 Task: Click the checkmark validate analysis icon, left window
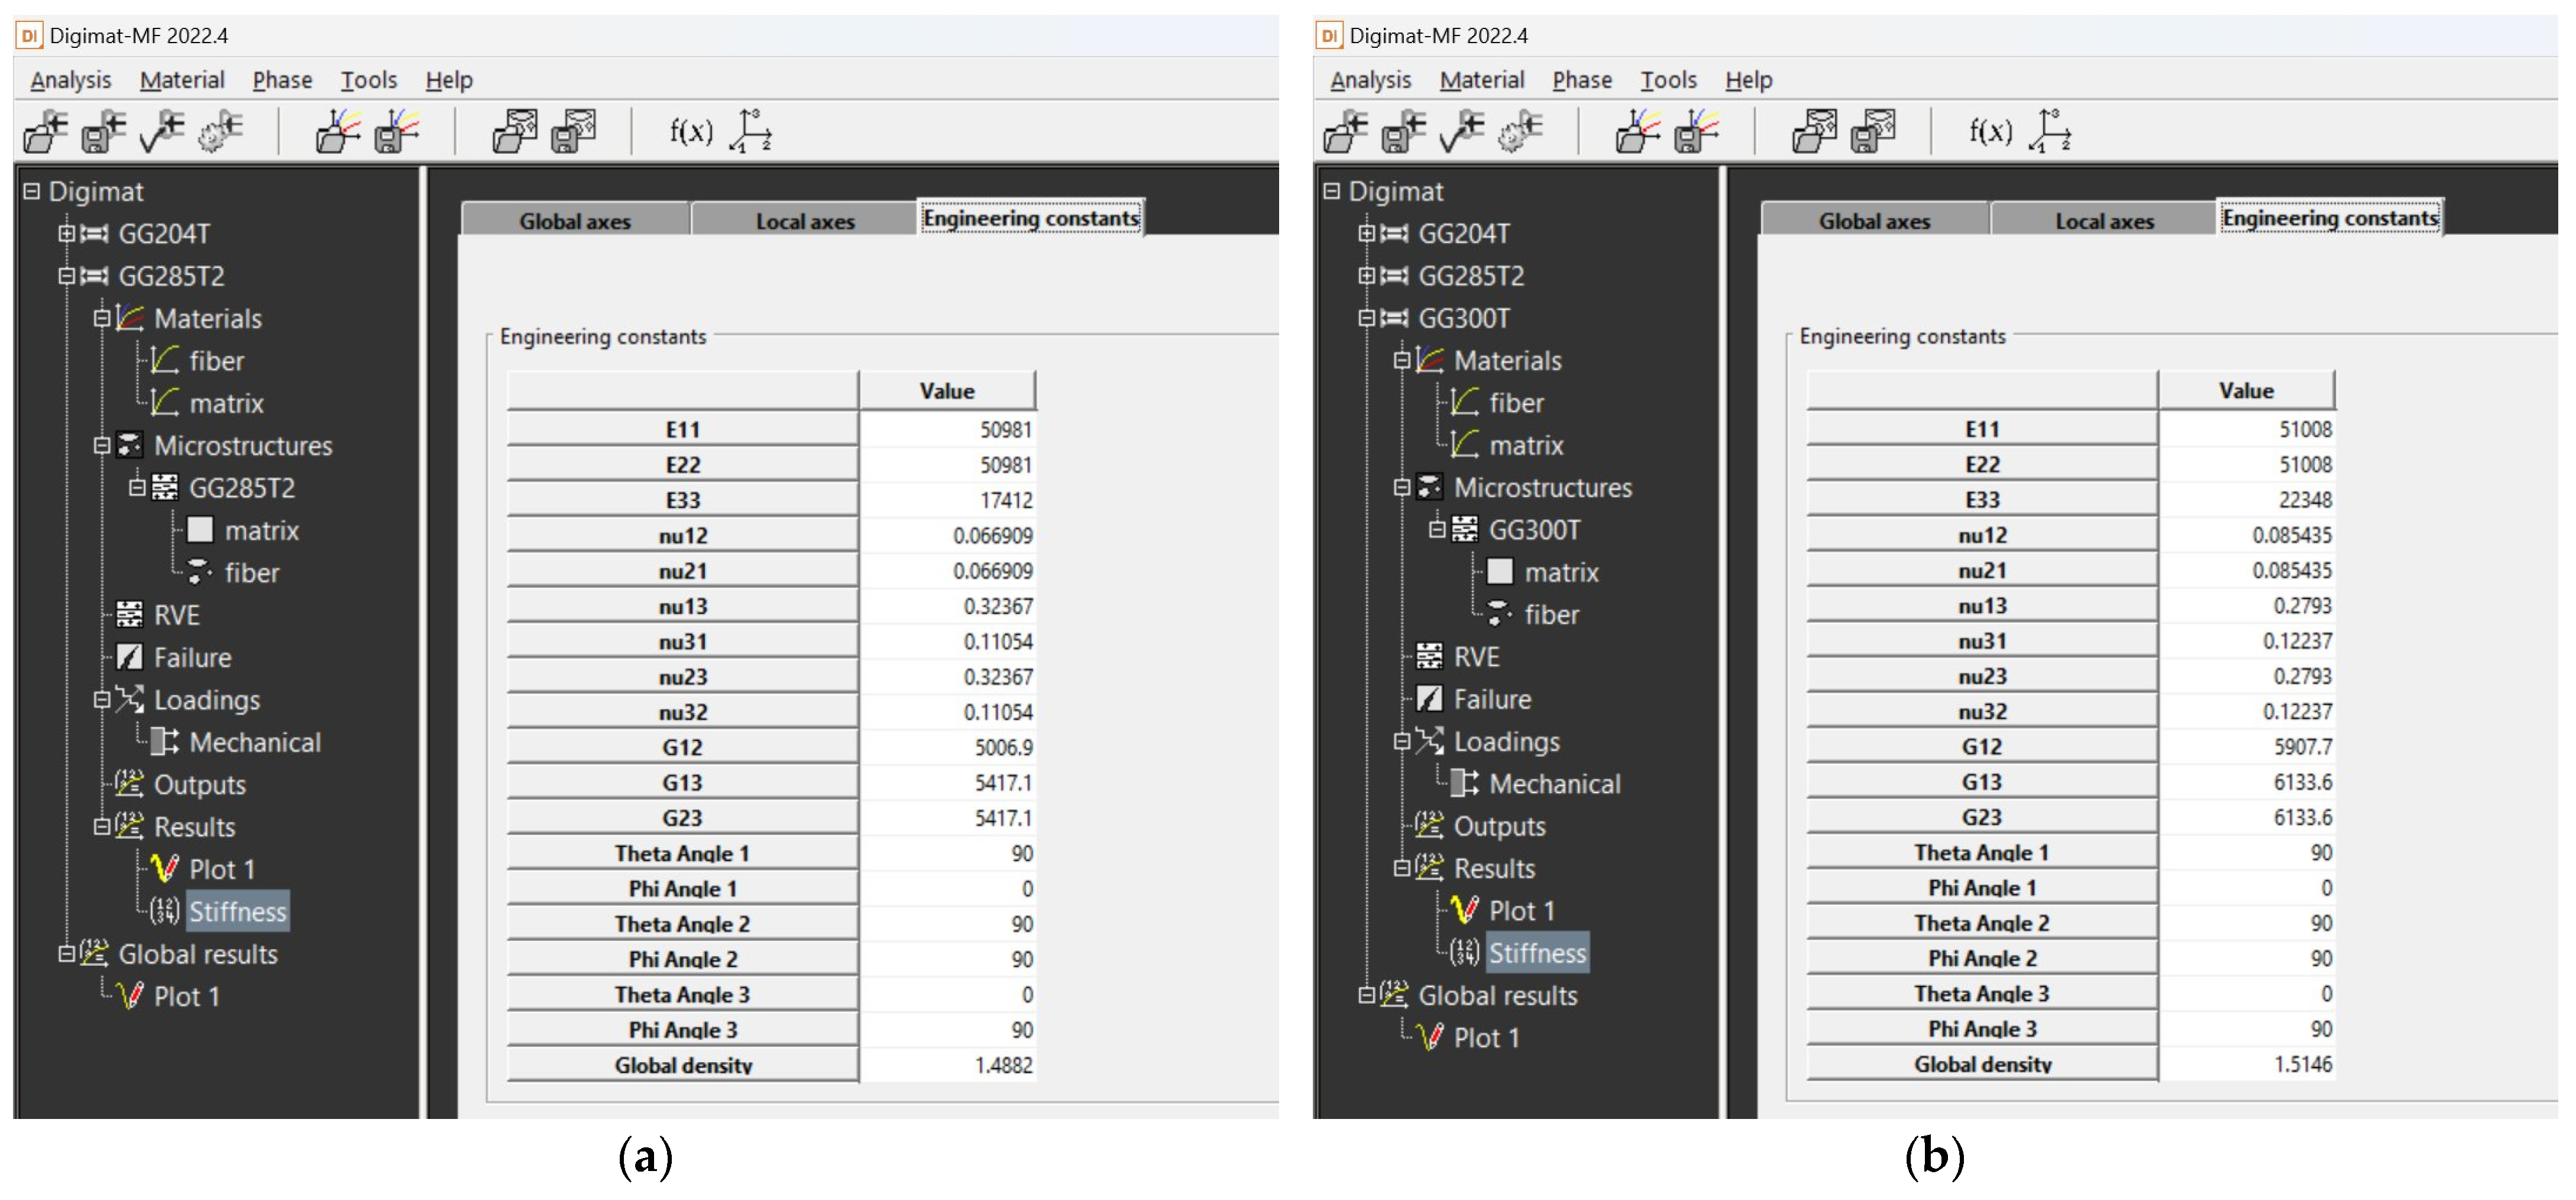click(162, 132)
